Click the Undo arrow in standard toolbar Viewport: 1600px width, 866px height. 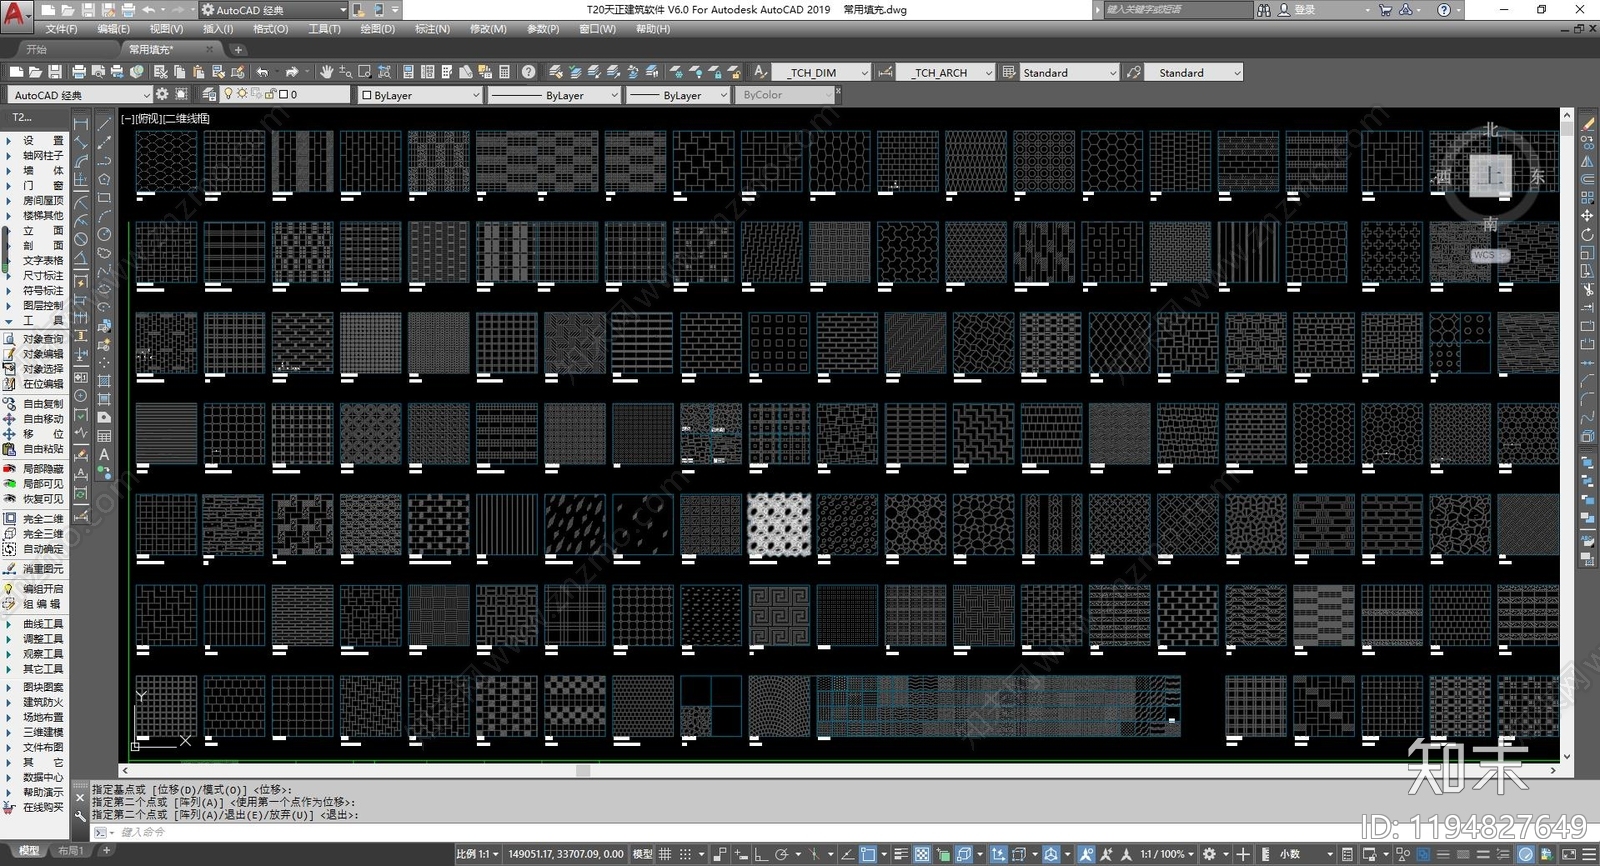pyautogui.click(x=262, y=72)
